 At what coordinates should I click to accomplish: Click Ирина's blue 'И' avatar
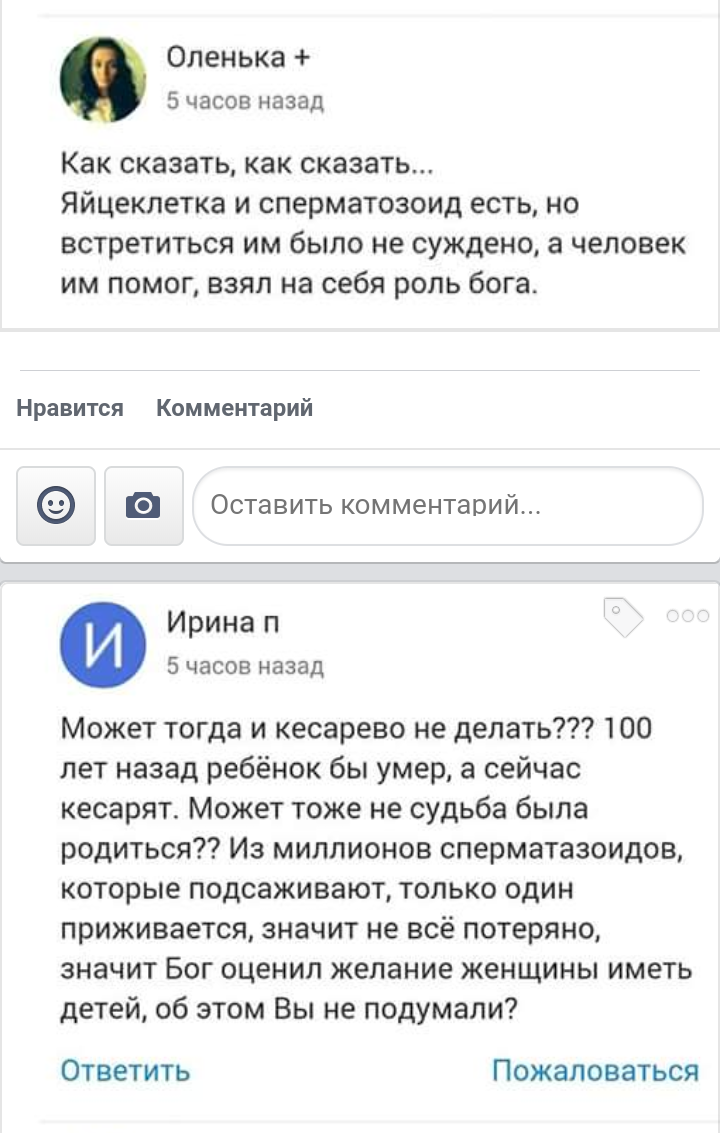(103, 644)
